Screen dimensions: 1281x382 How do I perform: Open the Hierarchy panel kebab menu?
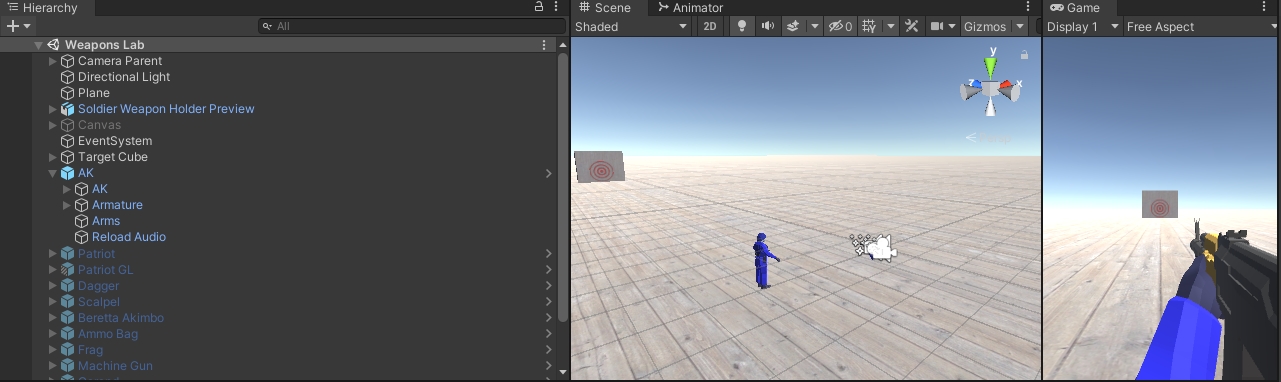557,7
